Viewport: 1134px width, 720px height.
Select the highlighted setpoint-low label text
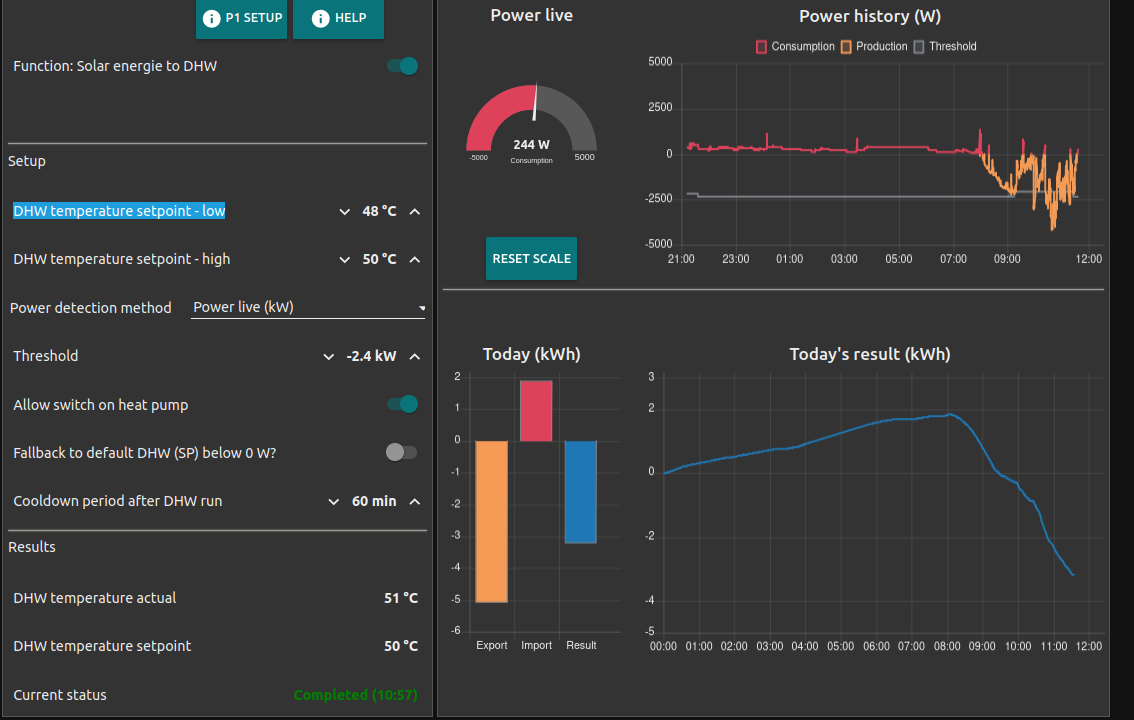pyautogui.click(x=119, y=211)
